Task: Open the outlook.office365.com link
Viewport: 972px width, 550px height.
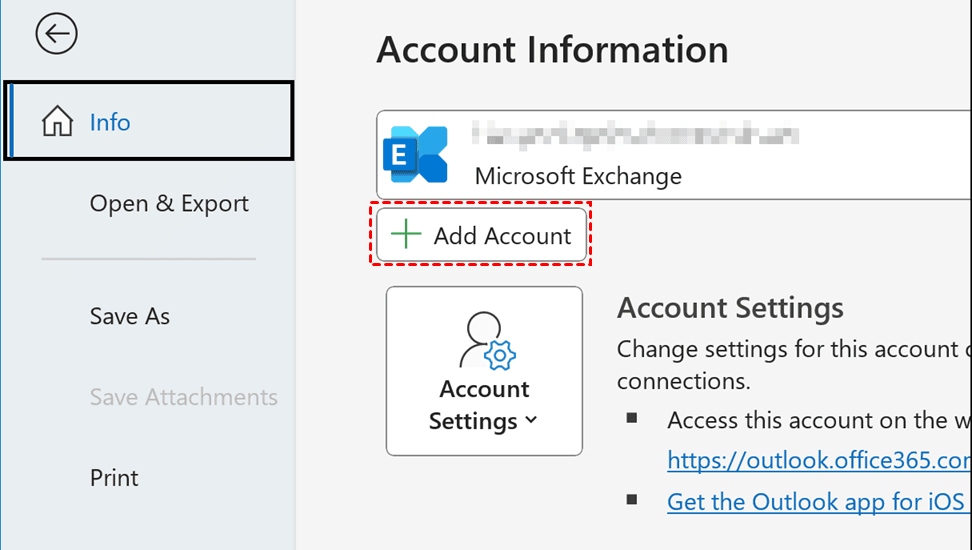Action: (x=820, y=461)
